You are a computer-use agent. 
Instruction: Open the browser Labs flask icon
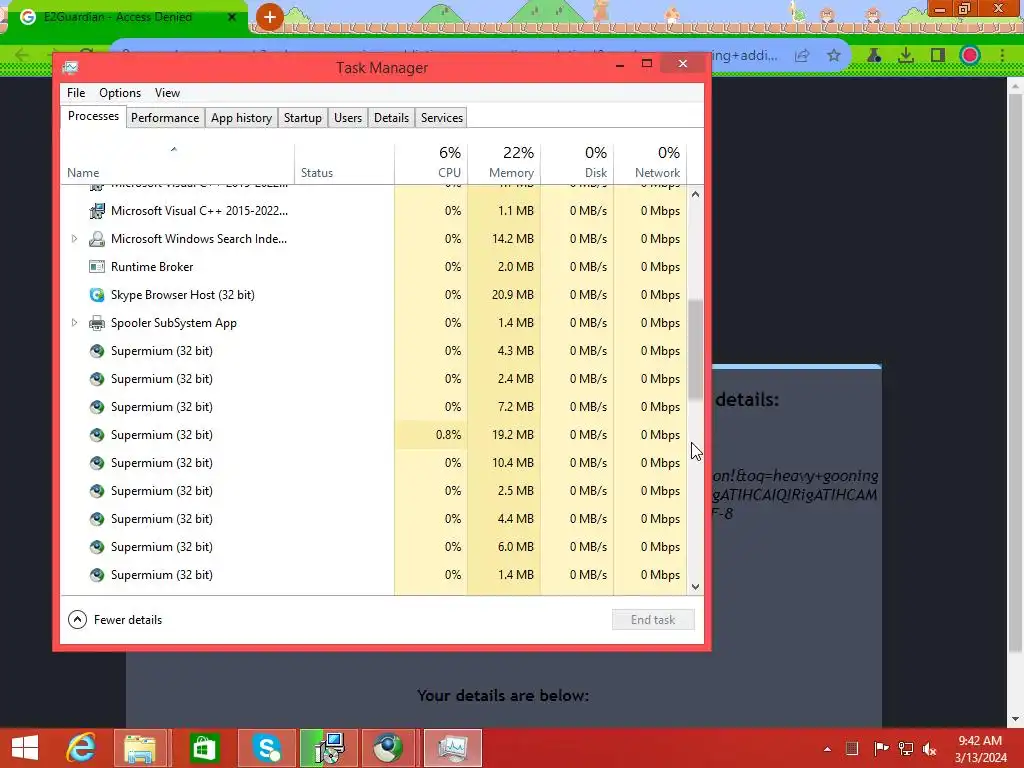874,56
